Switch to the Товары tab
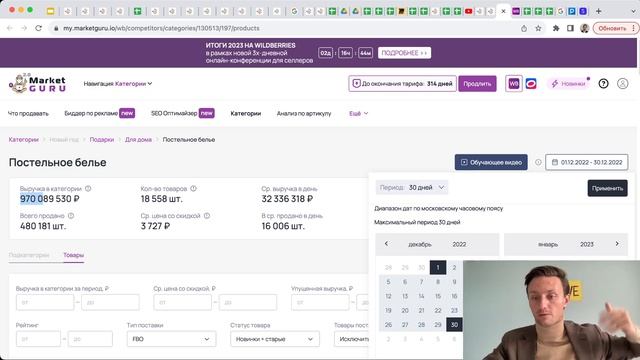 pos(73,255)
